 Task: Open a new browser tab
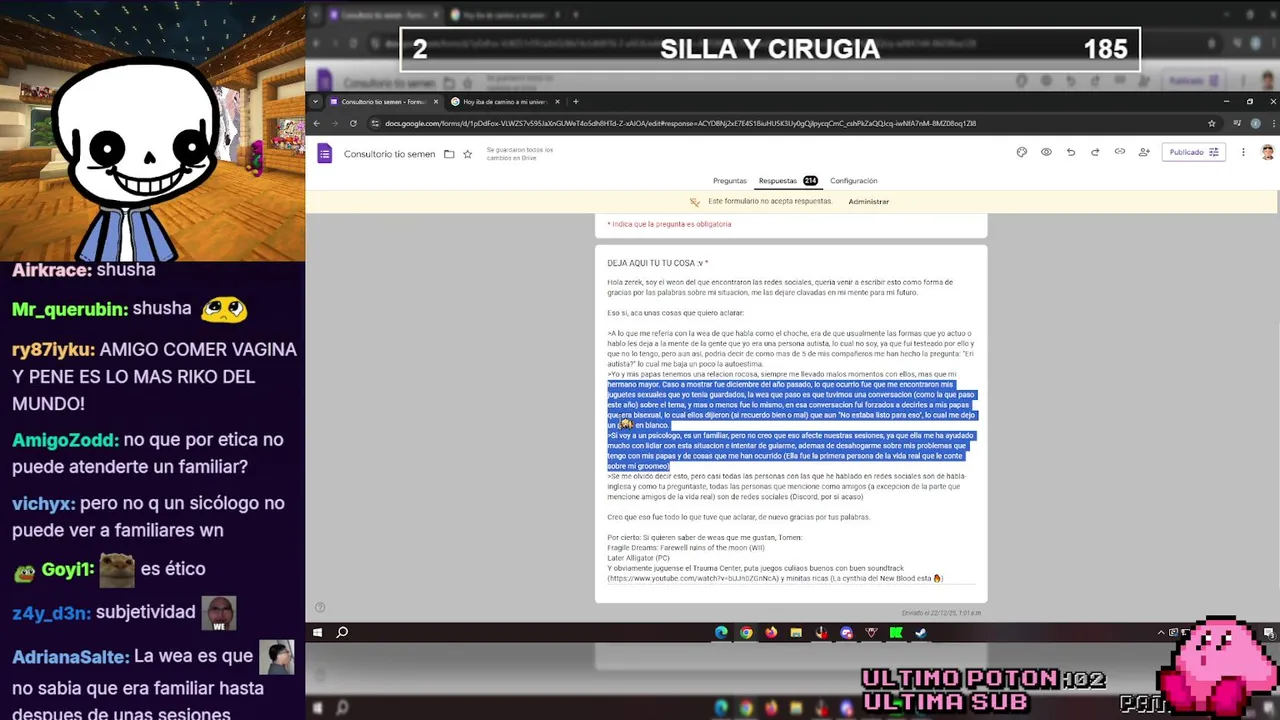pyautogui.click(x=576, y=102)
